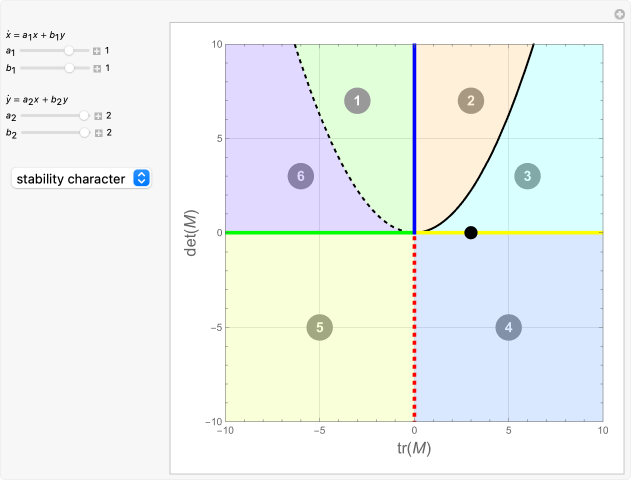631x481 pixels.
Task: Click the black locator dot on plot
Action: 471,233
